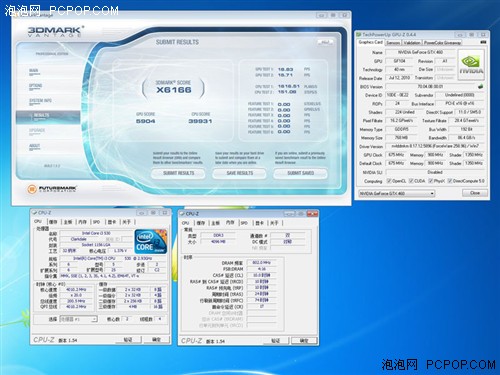Click the Futuremark logo in 3DMark Vantage
500x375 pixels.
[x=52, y=189]
